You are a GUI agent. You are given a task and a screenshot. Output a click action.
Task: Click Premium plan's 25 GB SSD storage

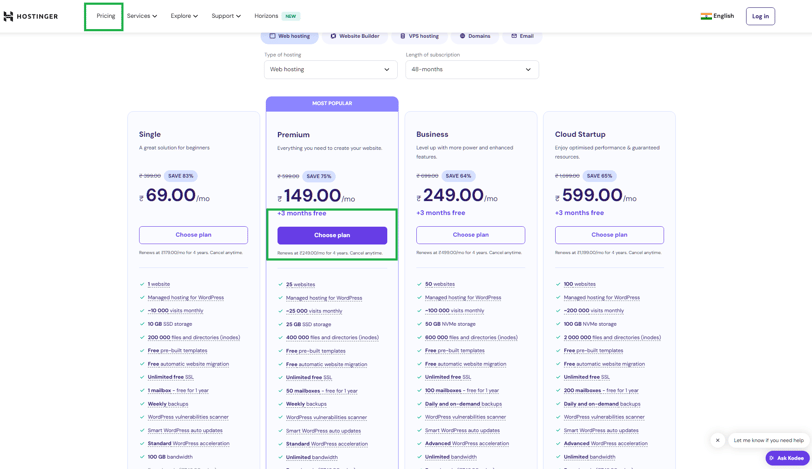click(x=308, y=325)
